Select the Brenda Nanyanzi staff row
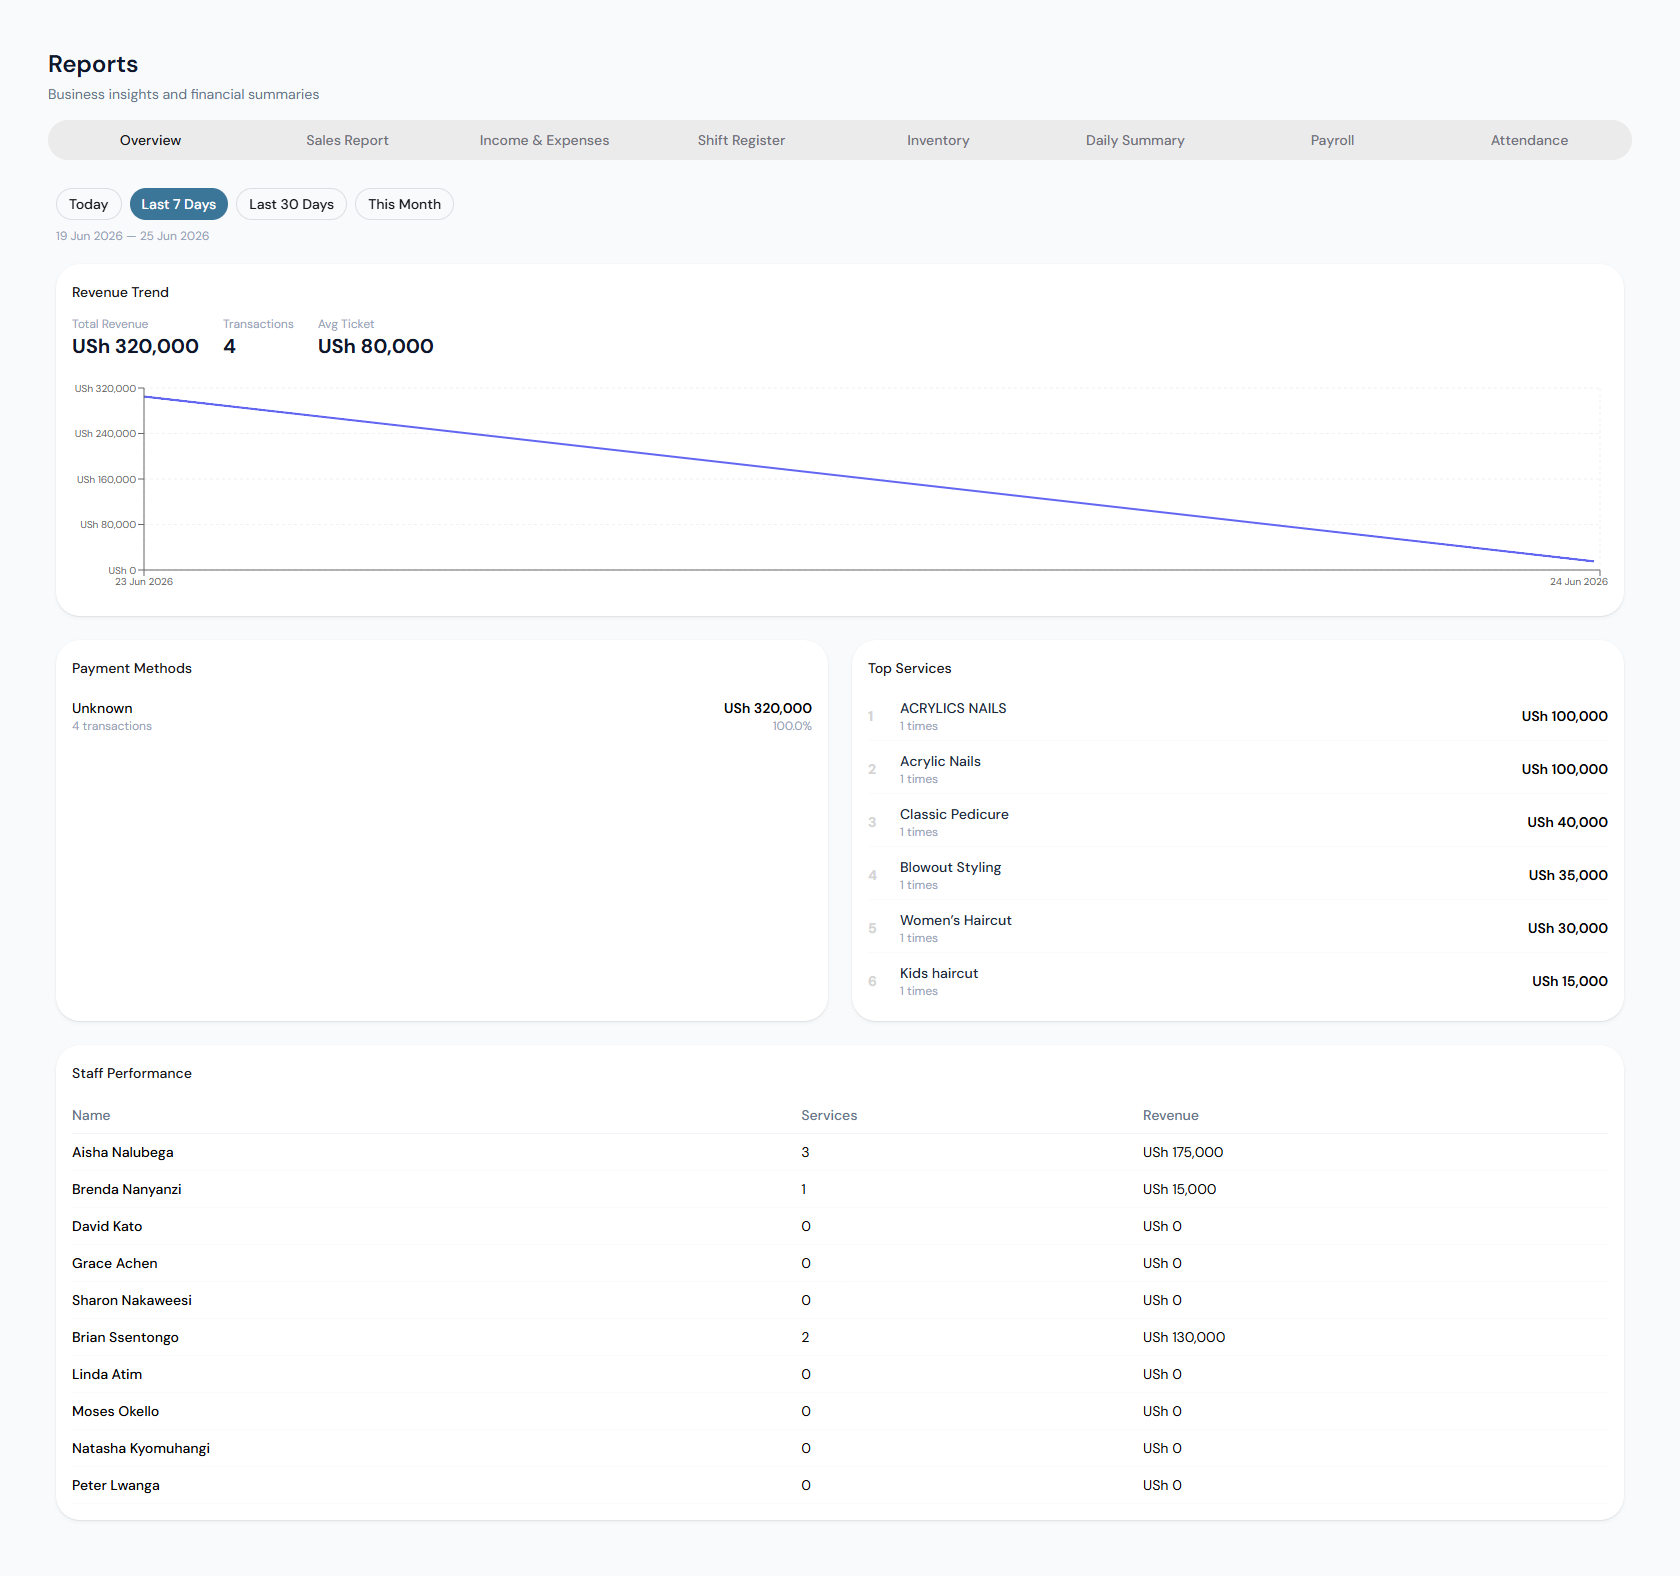Screen dimensions: 1680x1576 (x=840, y=1189)
